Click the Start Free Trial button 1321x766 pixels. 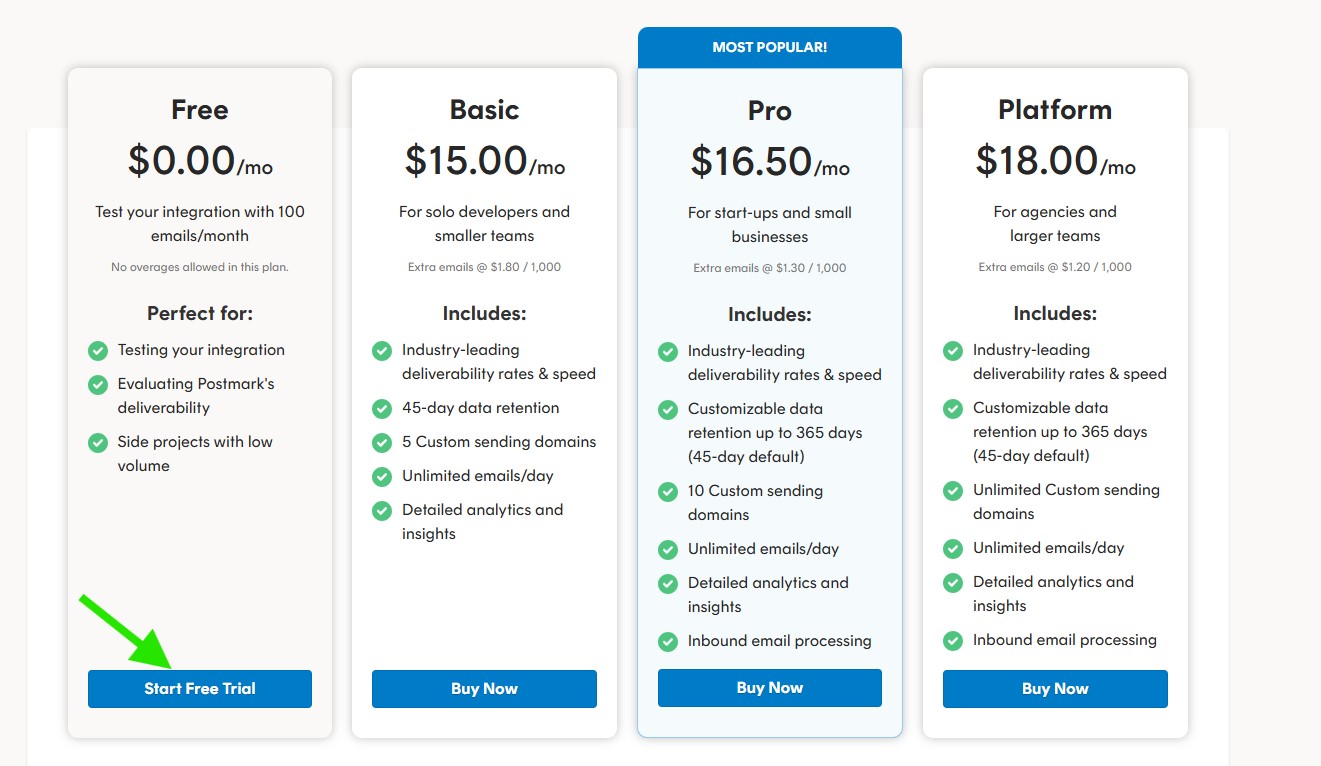(x=200, y=689)
